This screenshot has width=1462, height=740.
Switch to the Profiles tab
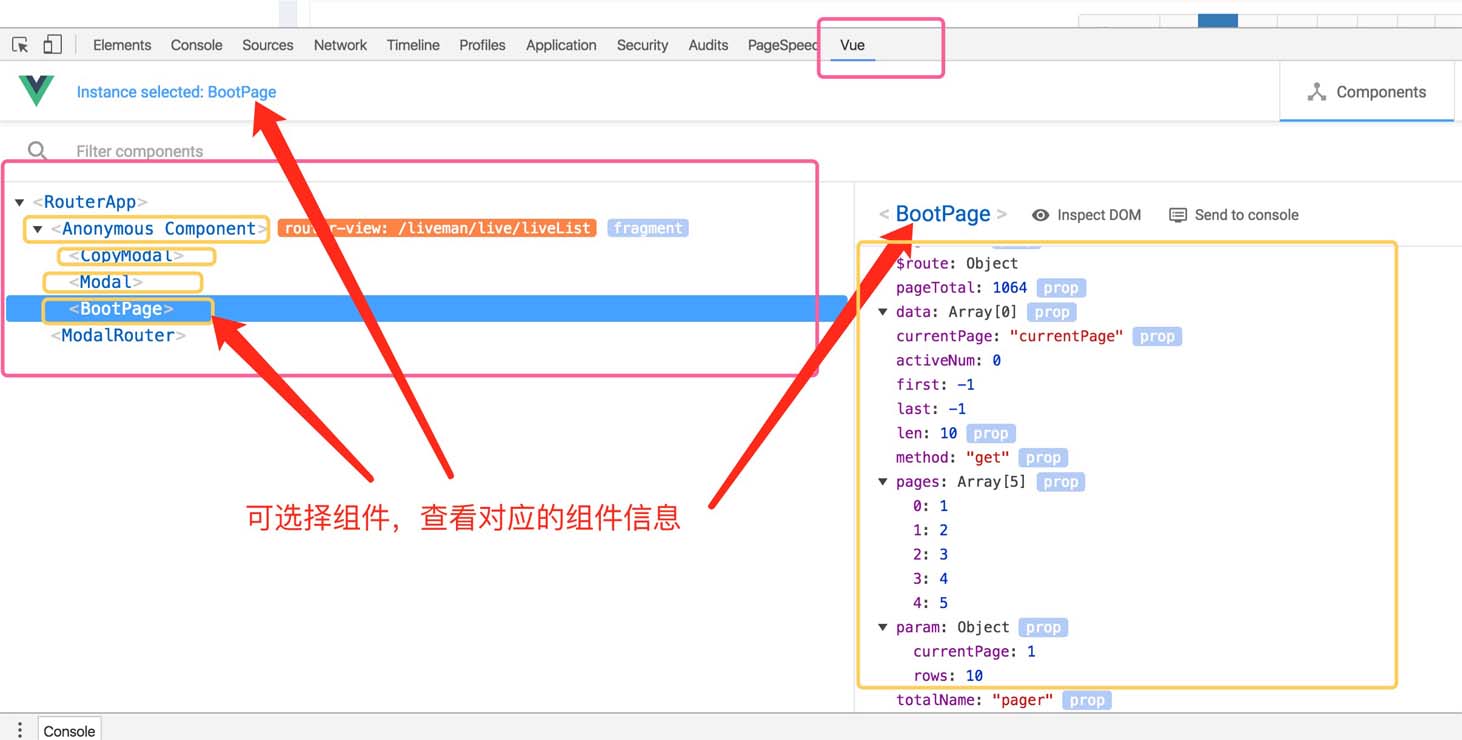(x=482, y=45)
